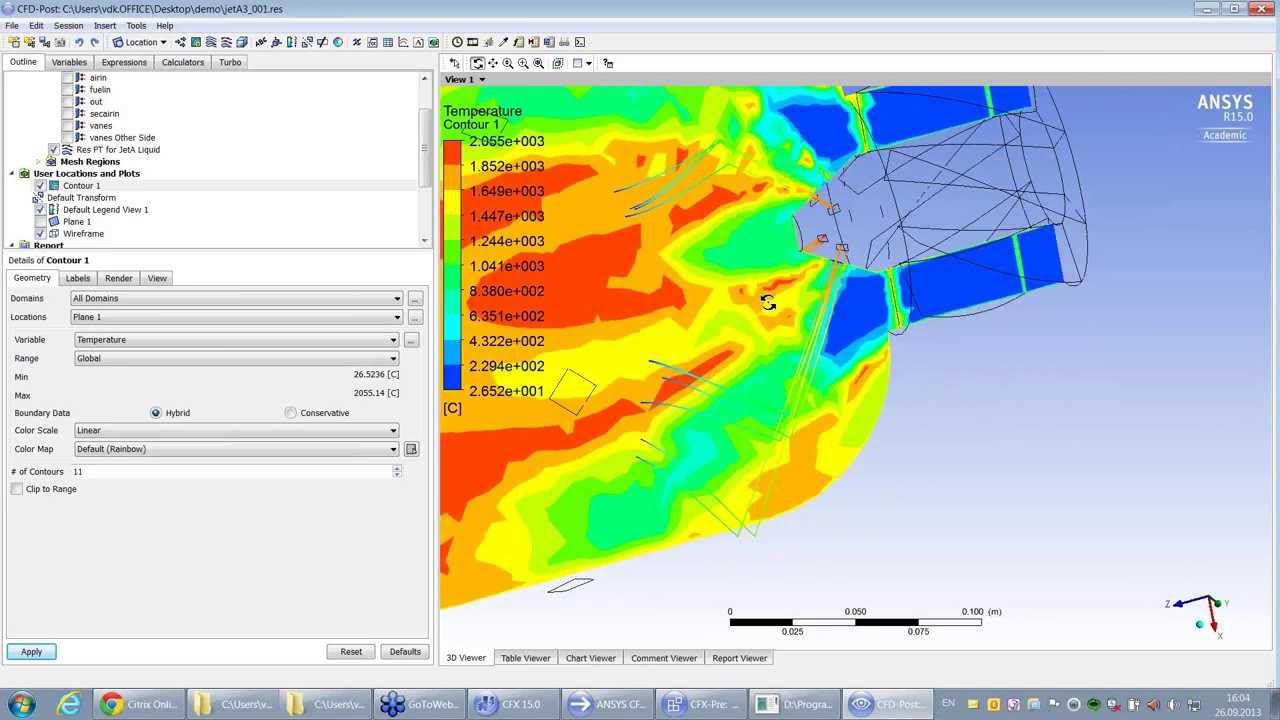
Task: Open the Insert menu
Action: (x=105, y=25)
